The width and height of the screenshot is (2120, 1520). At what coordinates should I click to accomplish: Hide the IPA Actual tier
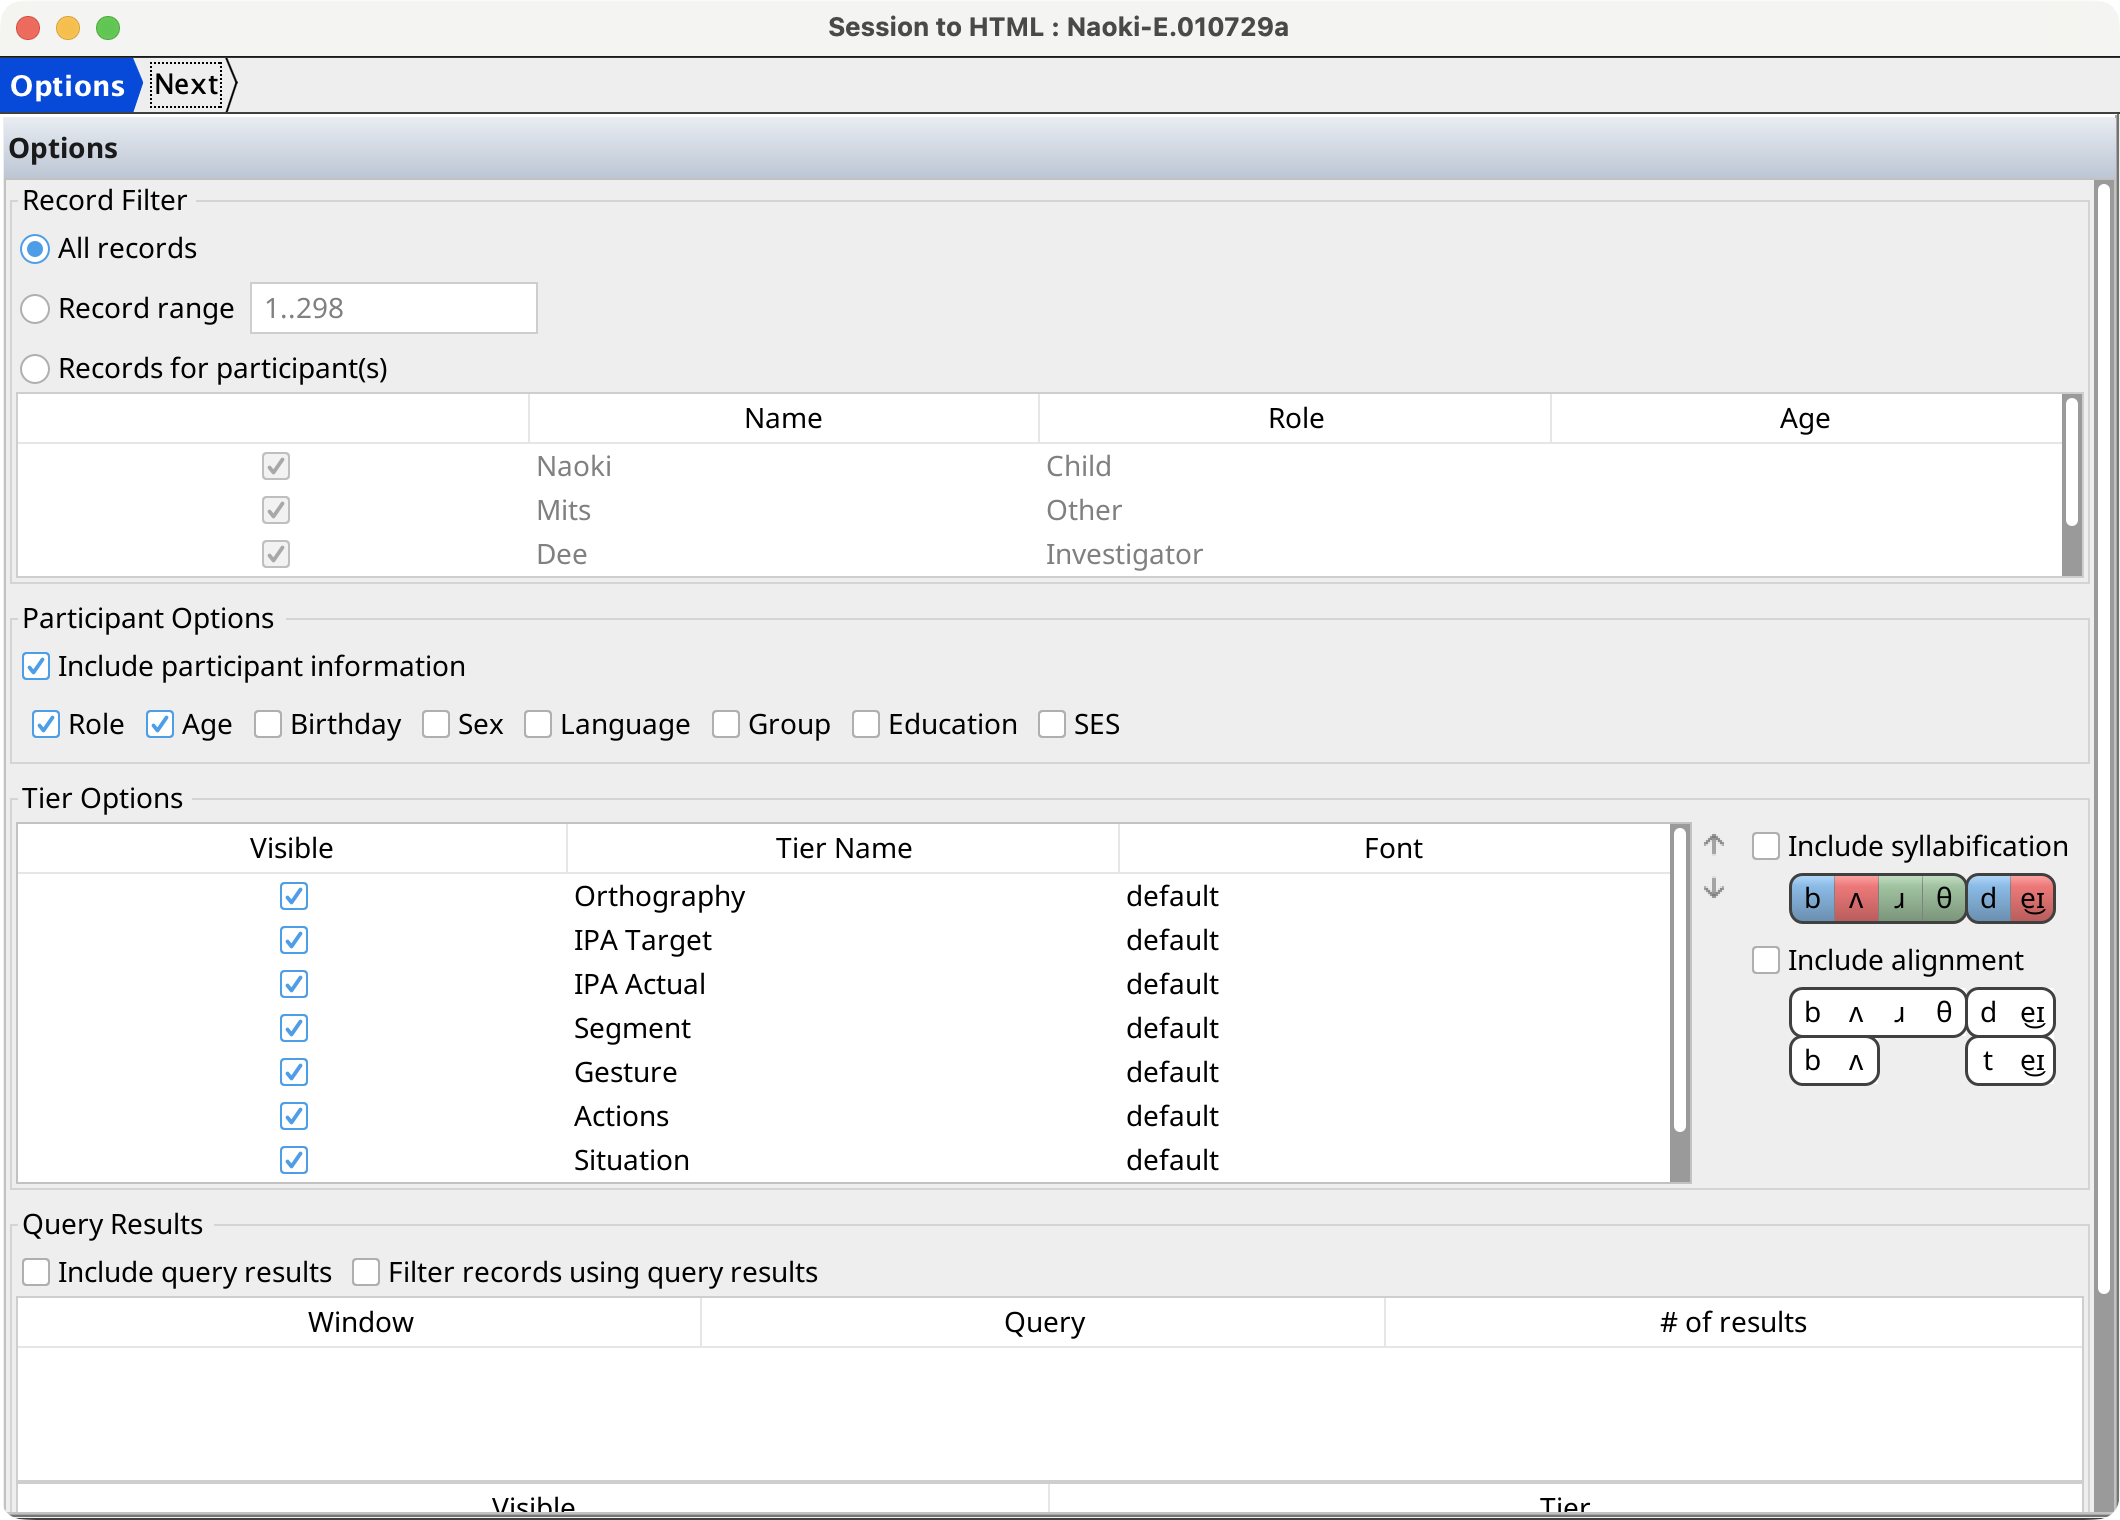tap(294, 984)
